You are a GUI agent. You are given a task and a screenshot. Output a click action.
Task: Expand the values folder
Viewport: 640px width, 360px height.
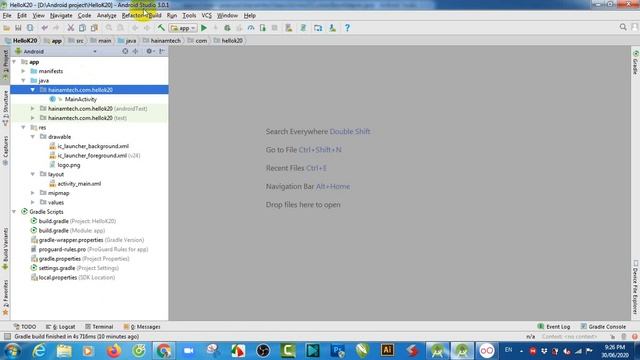pos(33,202)
